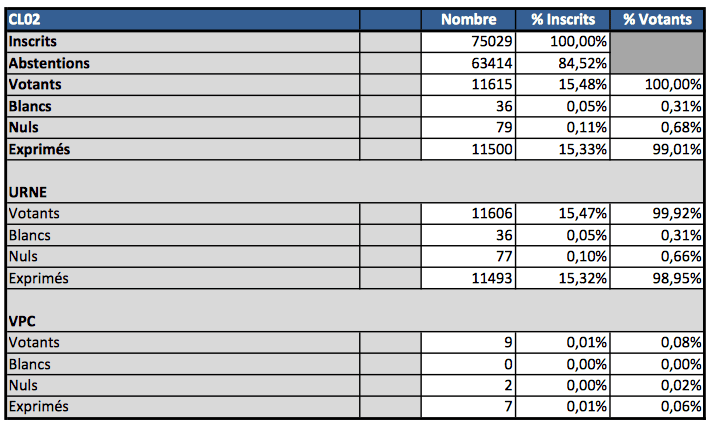Viewport: 720px width, 435px height.
Task: Select the Nombre column header
Action: point(468,19)
